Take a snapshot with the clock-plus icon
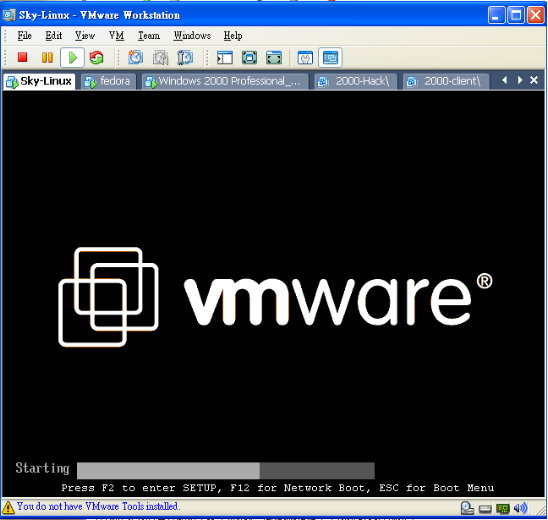The height and width of the screenshot is (520, 548). click(135, 57)
